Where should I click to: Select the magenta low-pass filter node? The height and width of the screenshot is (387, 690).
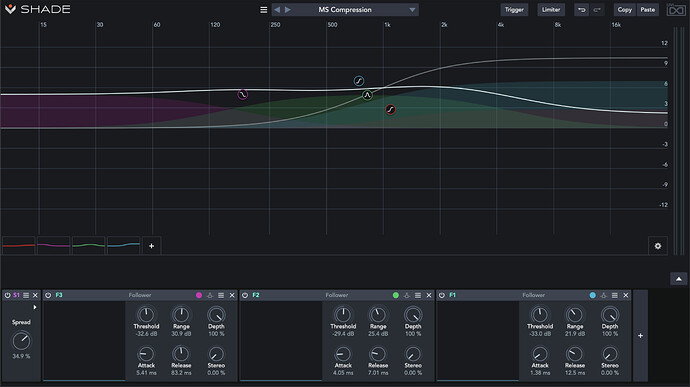pos(242,95)
